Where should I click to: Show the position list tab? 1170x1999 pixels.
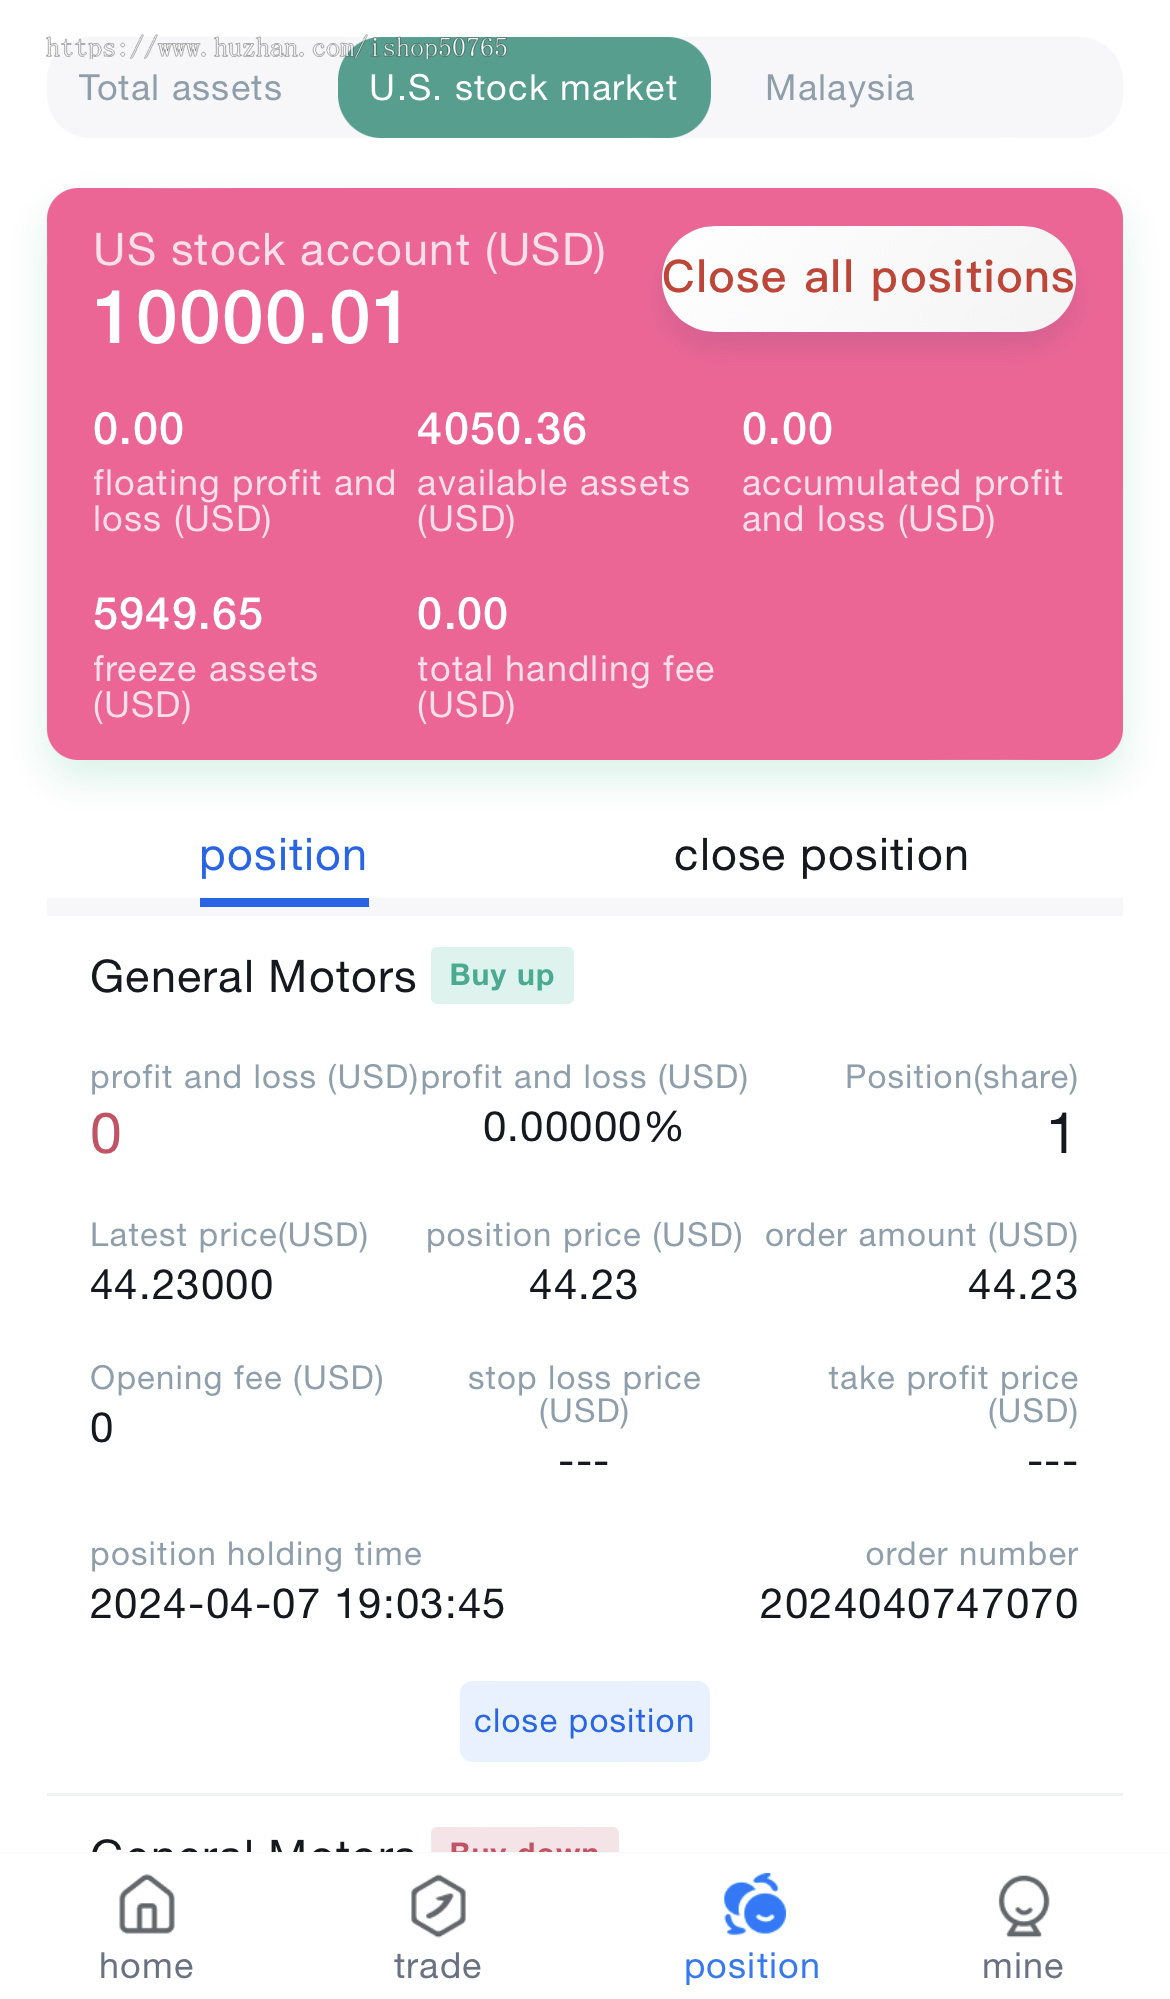click(283, 856)
